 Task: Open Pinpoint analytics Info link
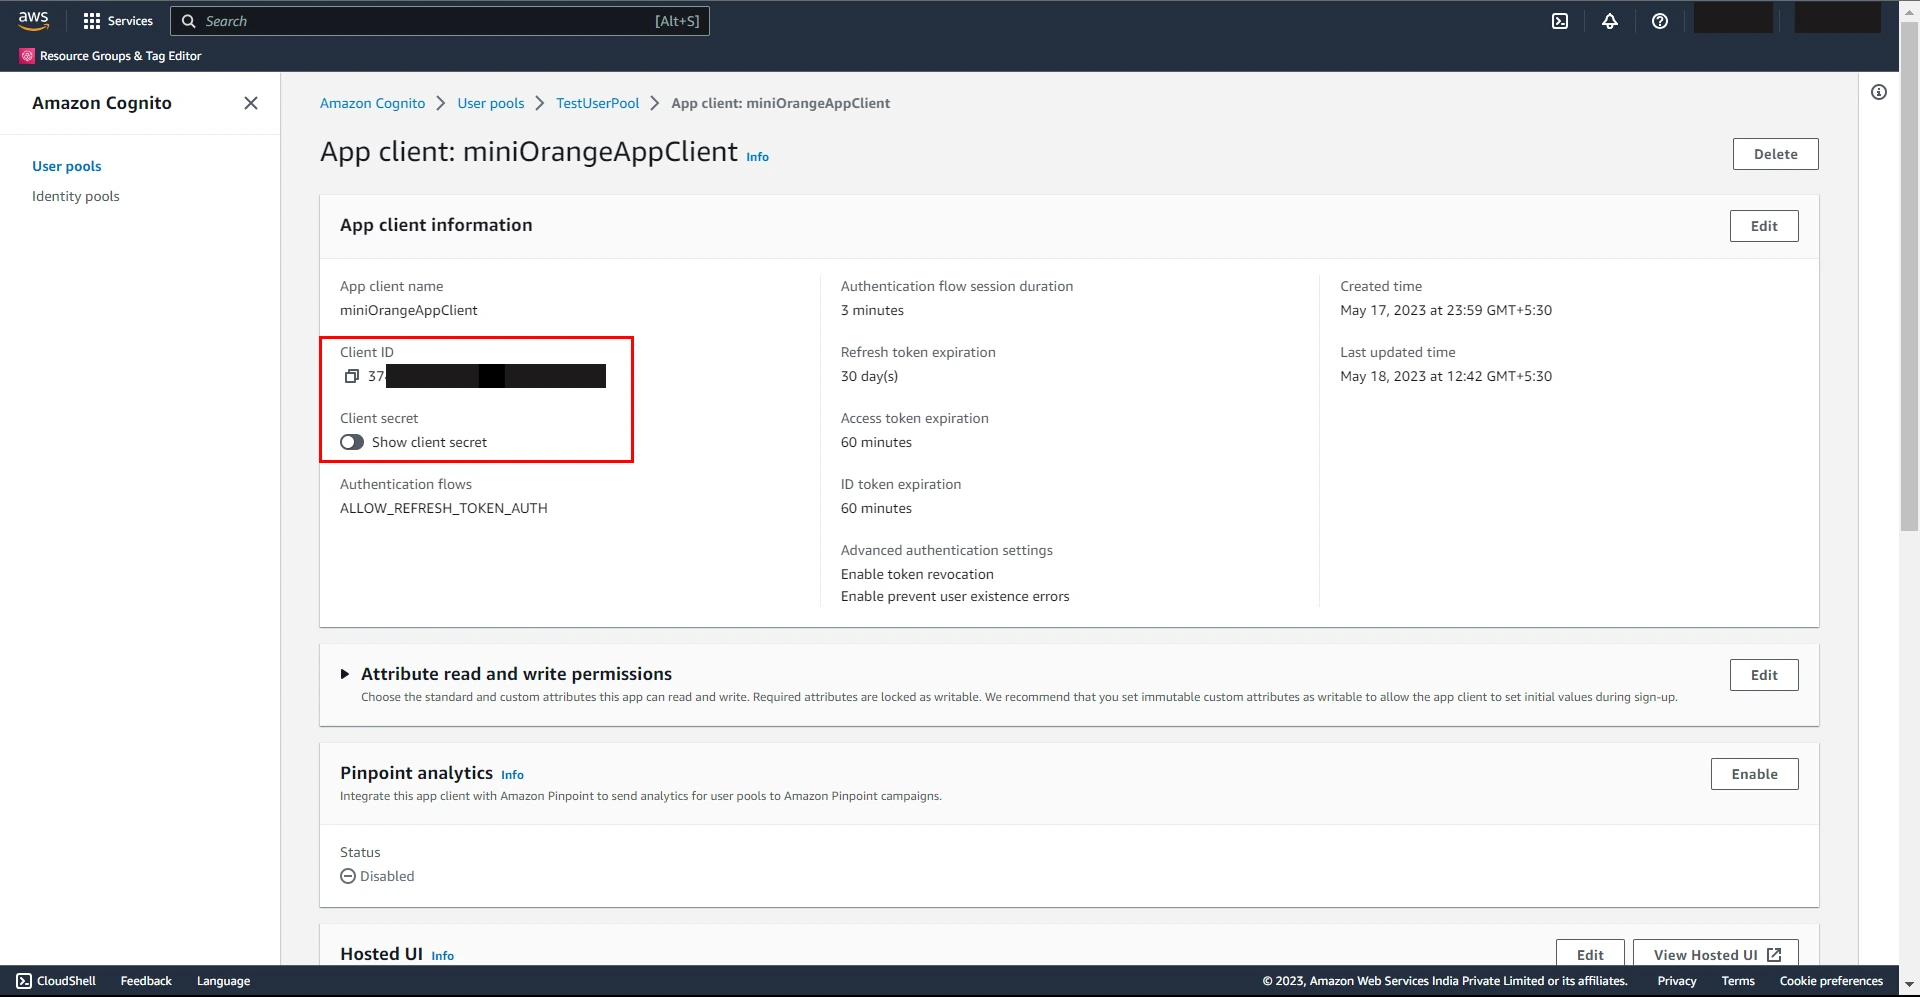[512, 775]
